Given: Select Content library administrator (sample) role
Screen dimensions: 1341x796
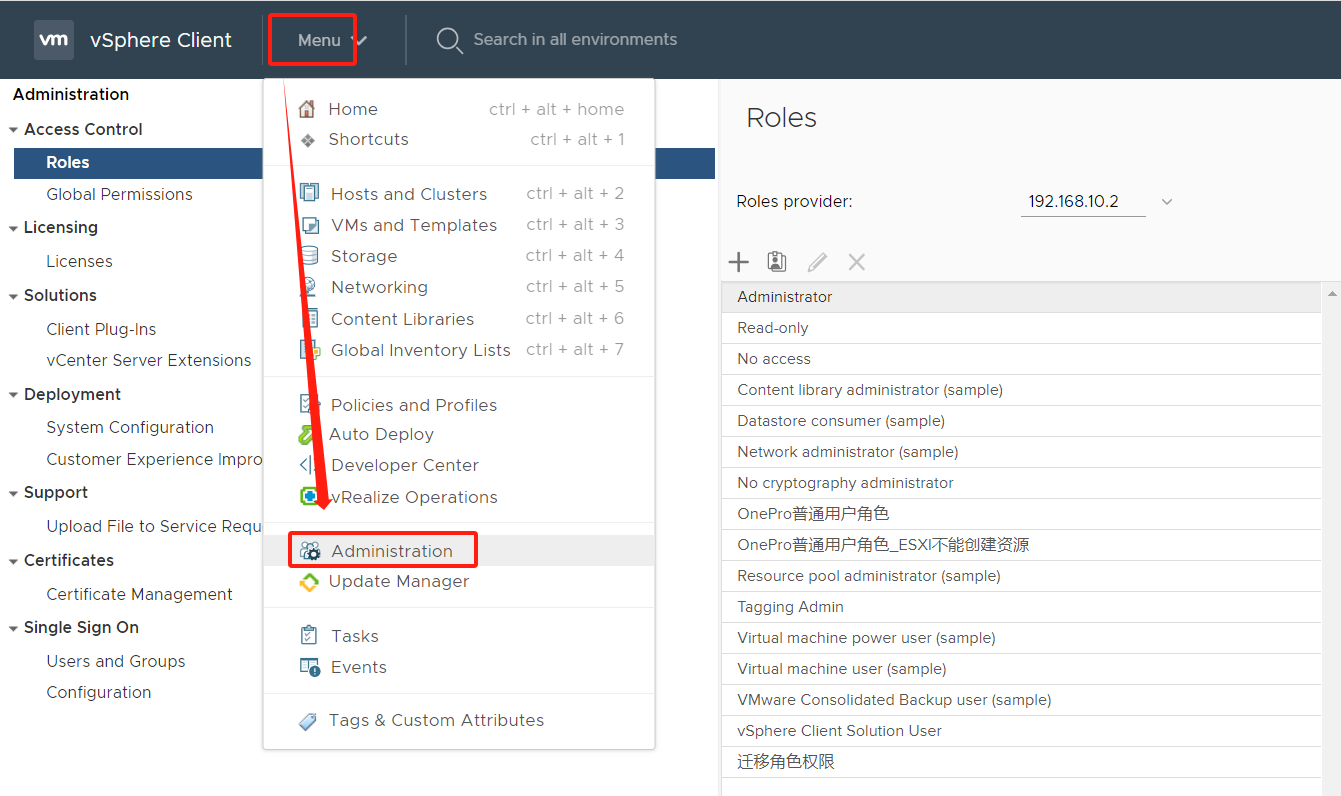Looking at the screenshot, I should (x=1021, y=390).
